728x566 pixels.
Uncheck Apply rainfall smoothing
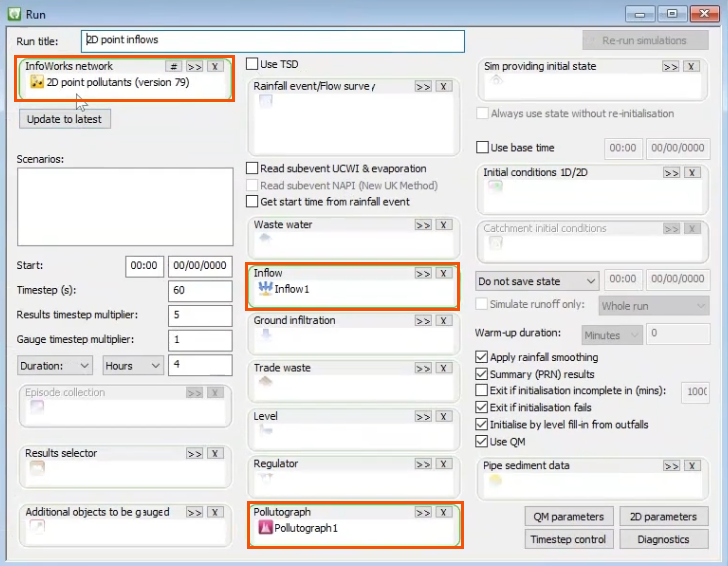pos(481,357)
